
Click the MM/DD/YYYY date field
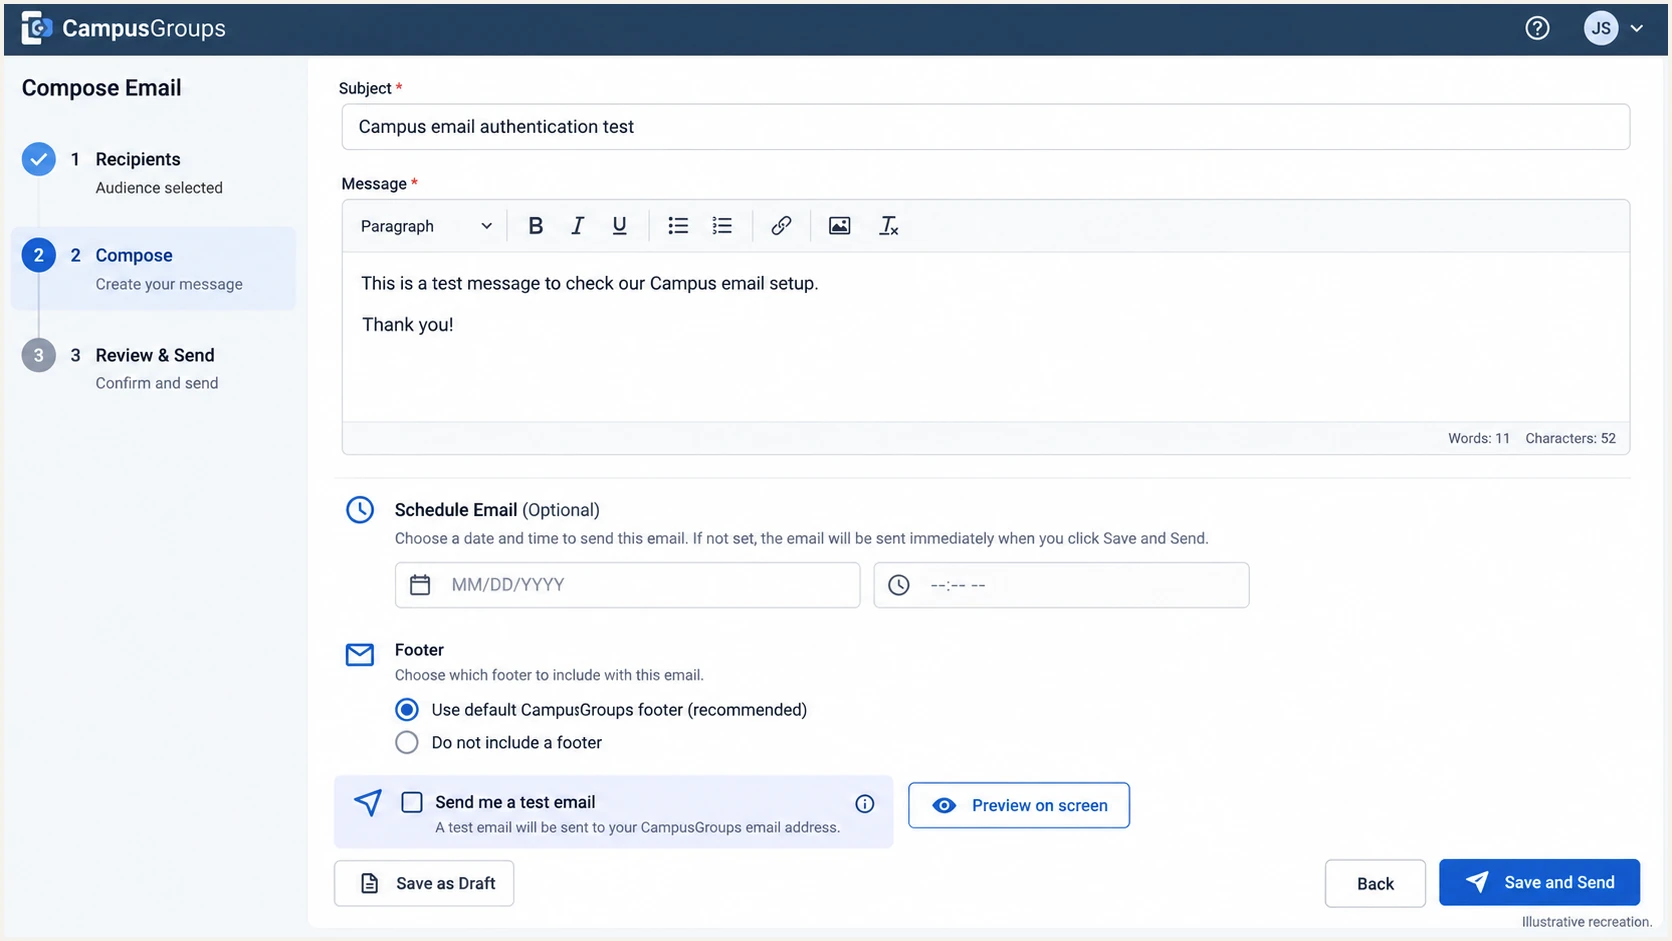pyautogui.click(x=627, y=585)
